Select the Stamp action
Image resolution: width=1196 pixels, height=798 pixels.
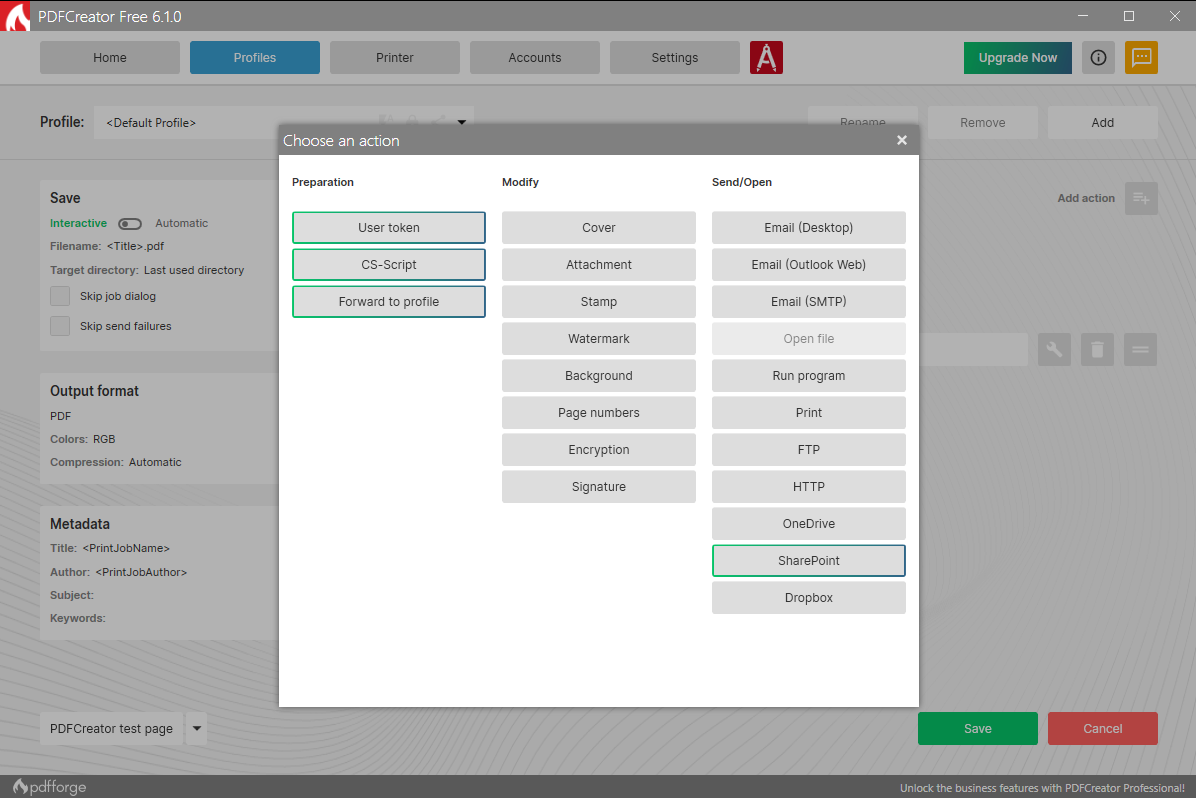pyautogui.click(x=599, y=301)
